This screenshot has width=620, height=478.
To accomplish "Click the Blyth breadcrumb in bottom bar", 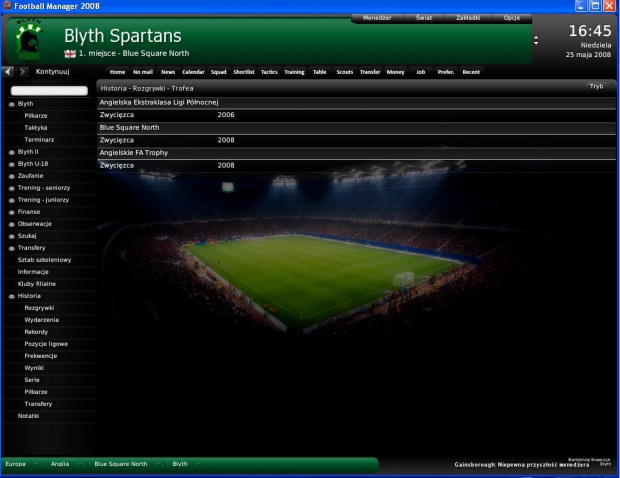I will [x=180, y=464].
